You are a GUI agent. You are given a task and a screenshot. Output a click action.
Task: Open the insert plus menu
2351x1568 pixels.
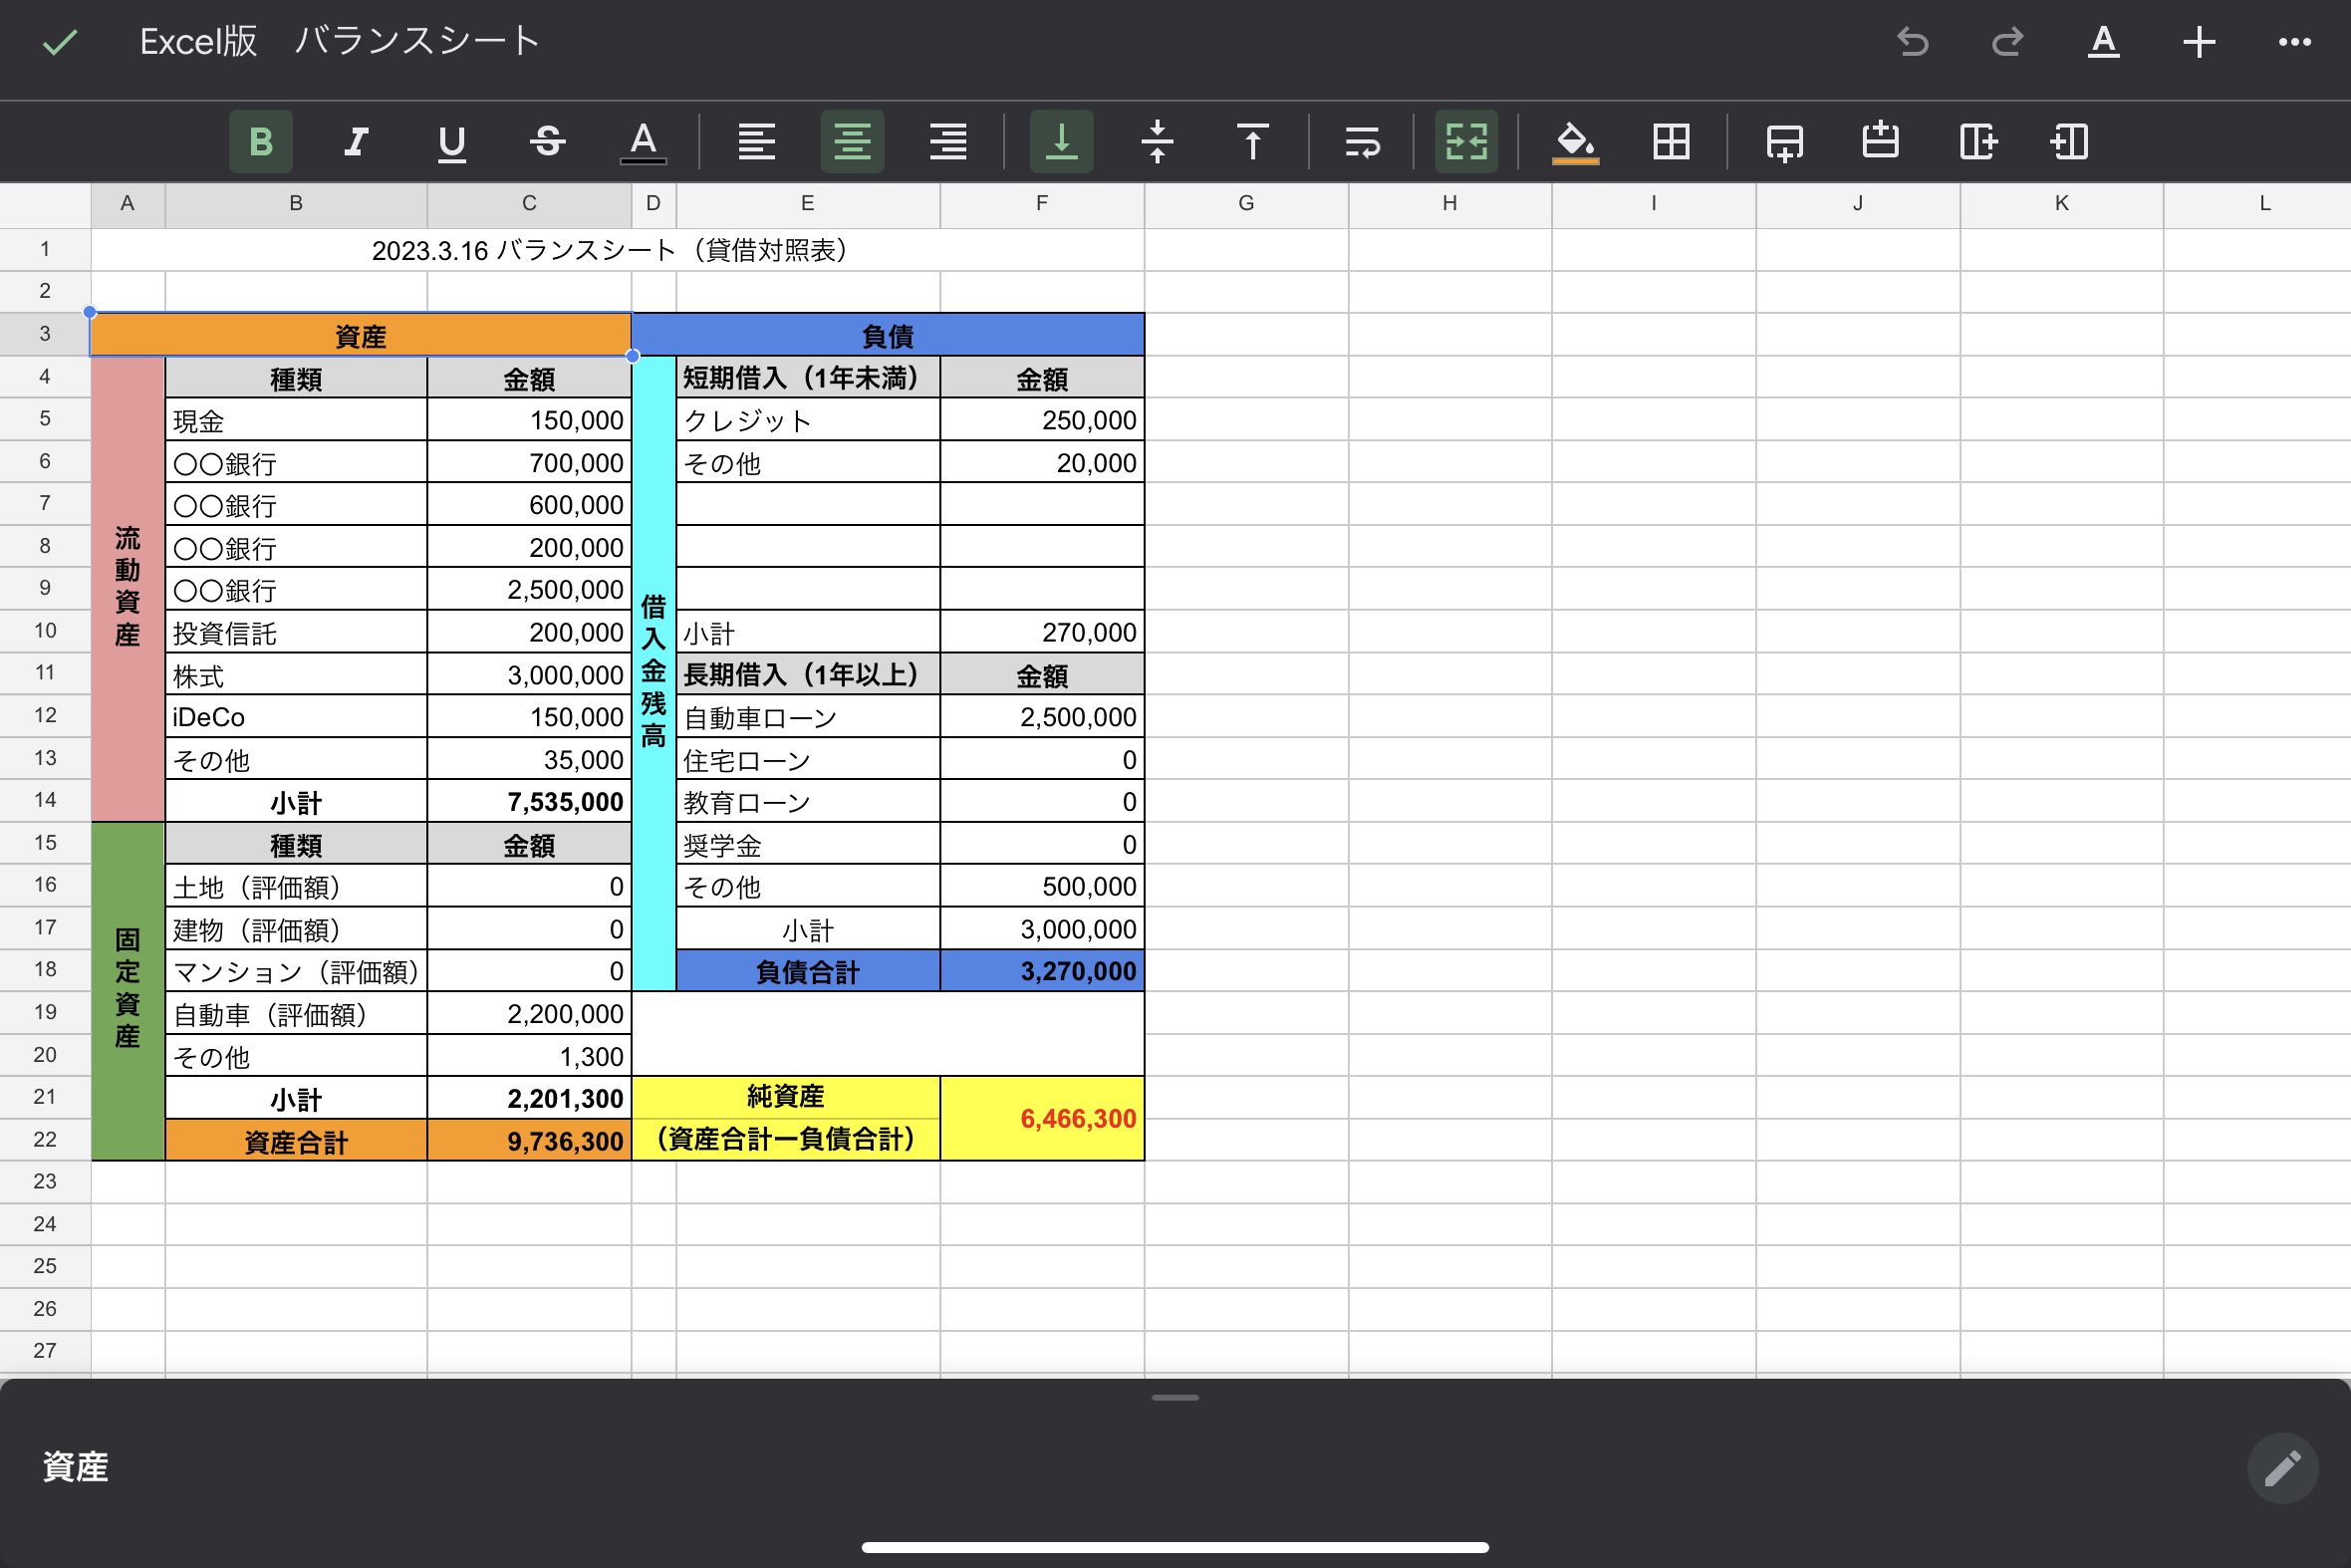coord(2199,42)
